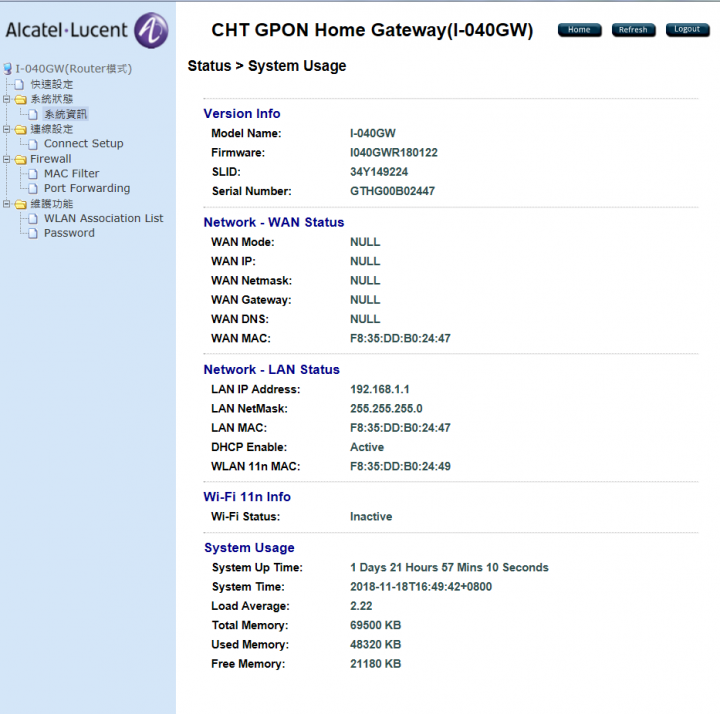Click the 維護功能 folder icon
This screenshot has width=720, height=714.
click(x=20, y=204)
